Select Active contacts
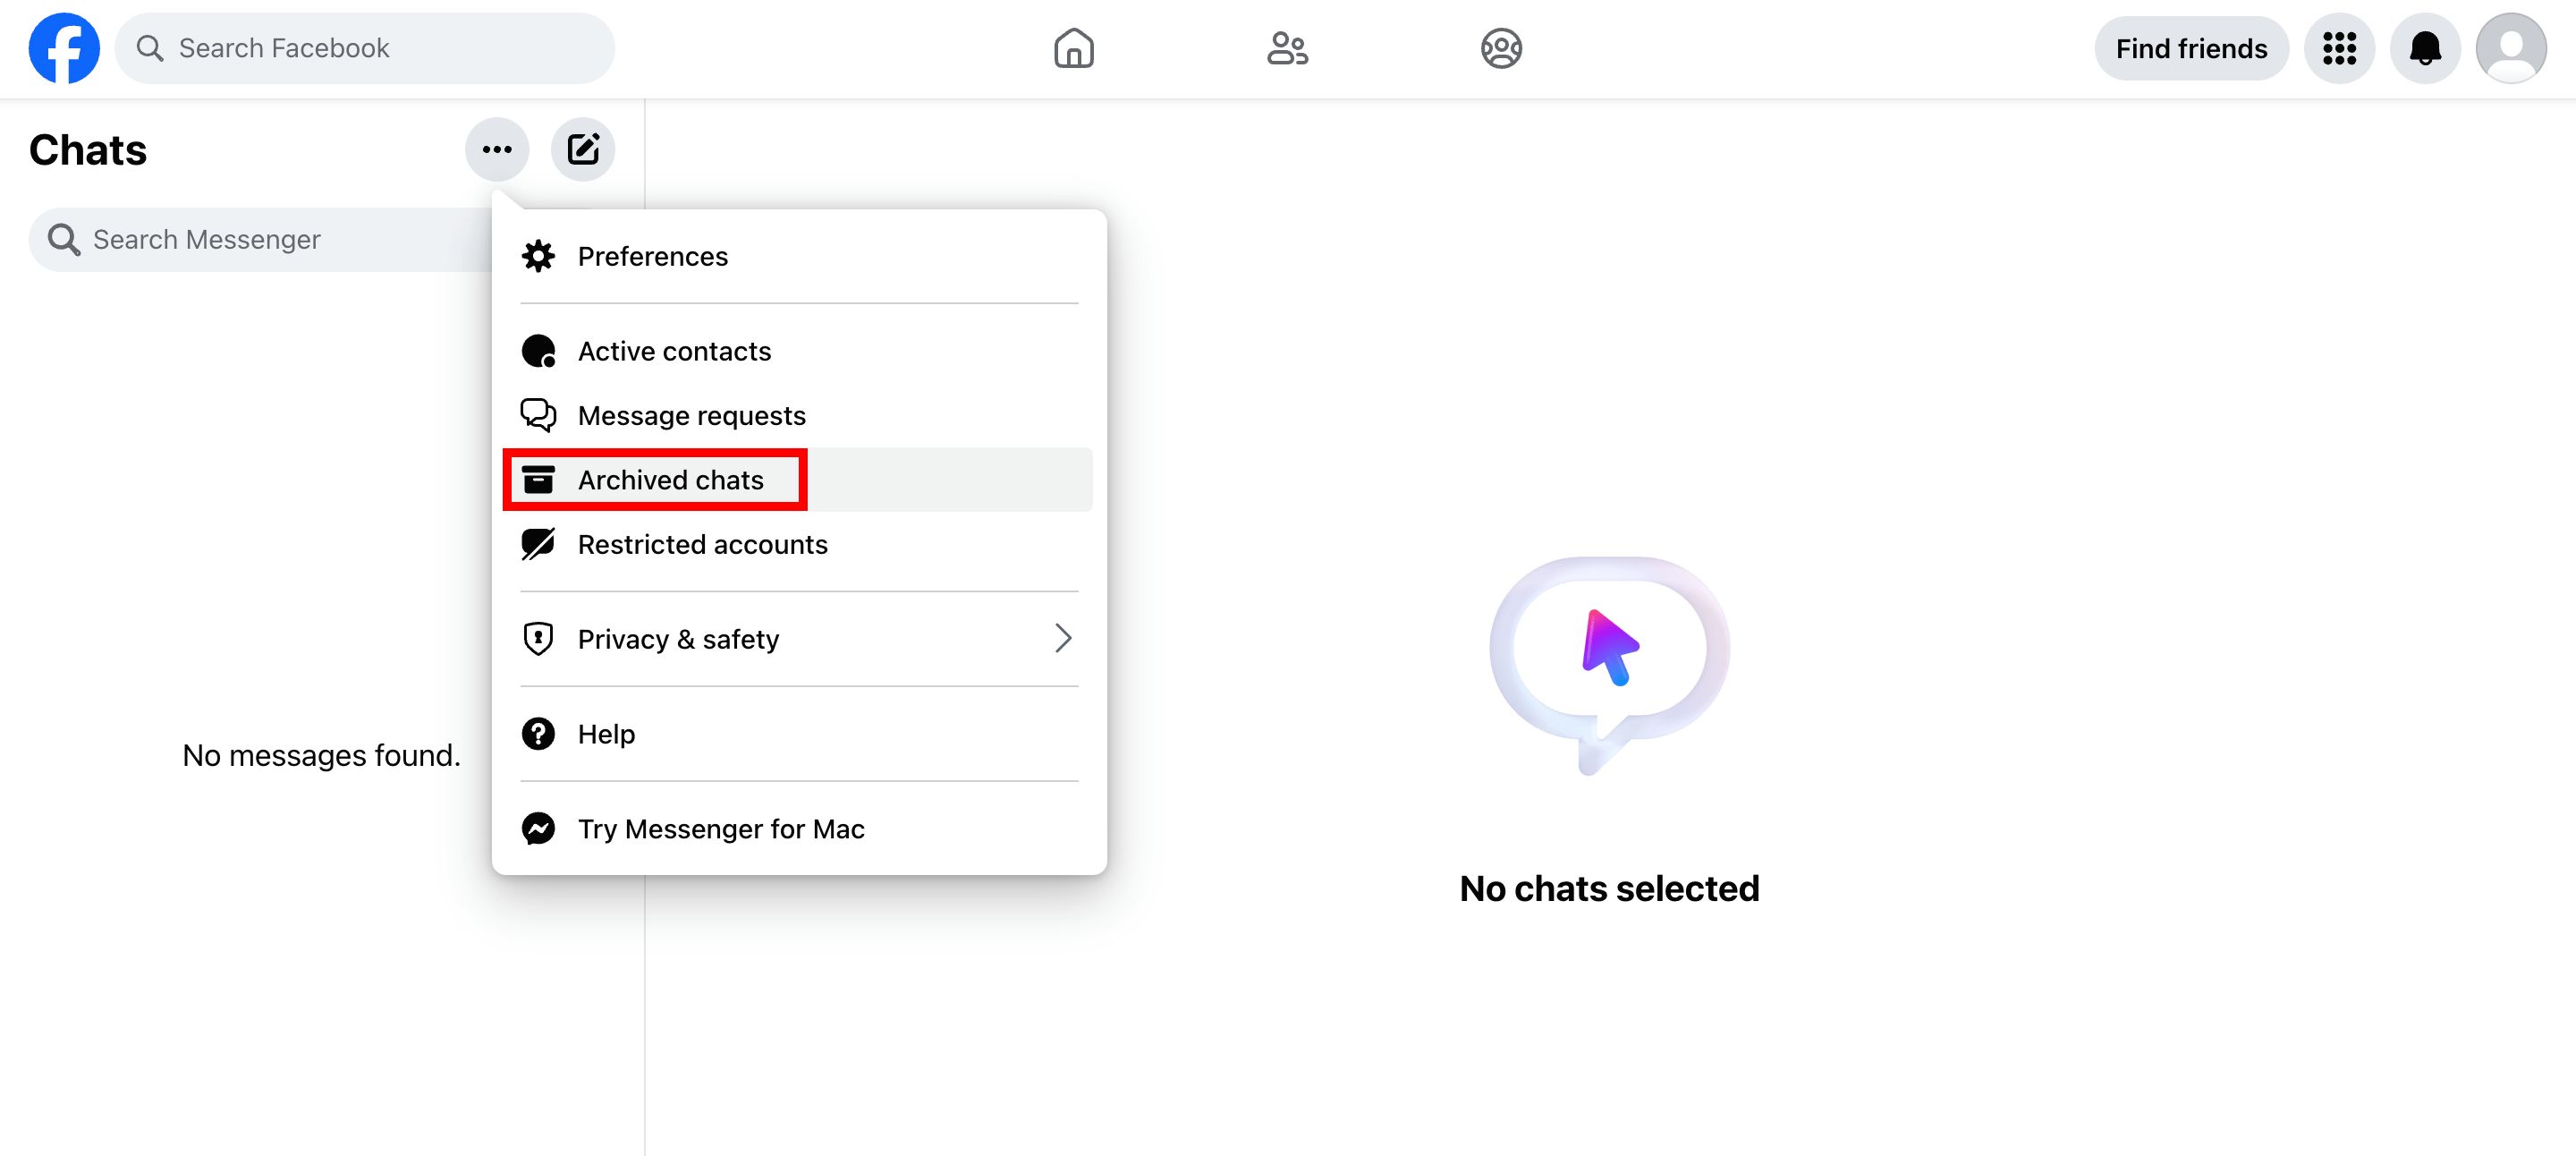This screenshot has height=1156, width=2576. pos(673,351)
